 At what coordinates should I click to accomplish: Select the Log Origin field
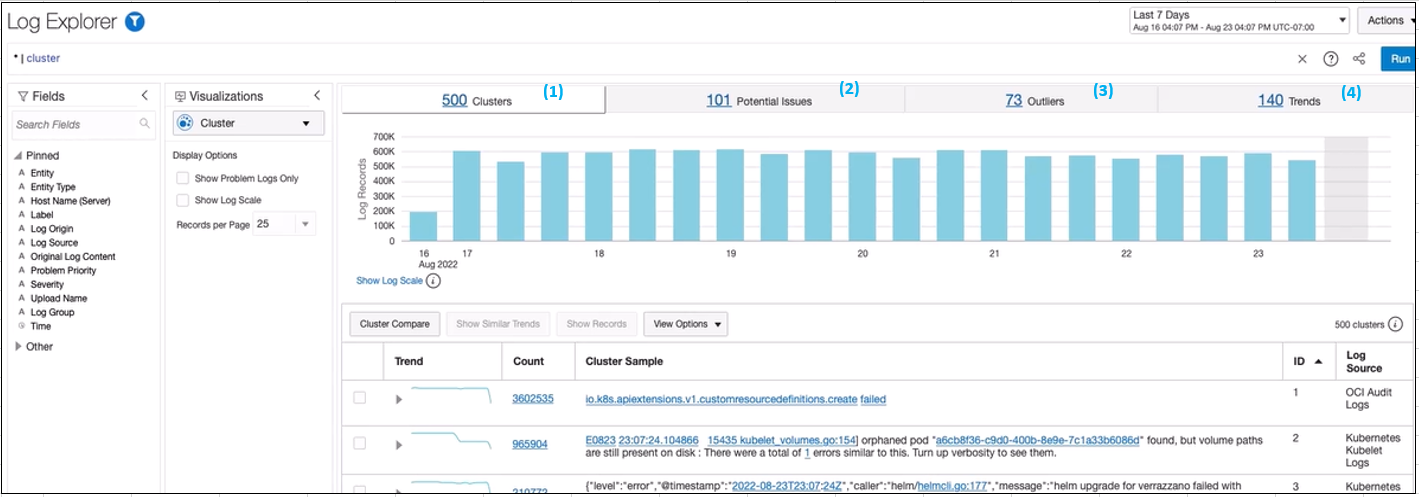point(52,229)
